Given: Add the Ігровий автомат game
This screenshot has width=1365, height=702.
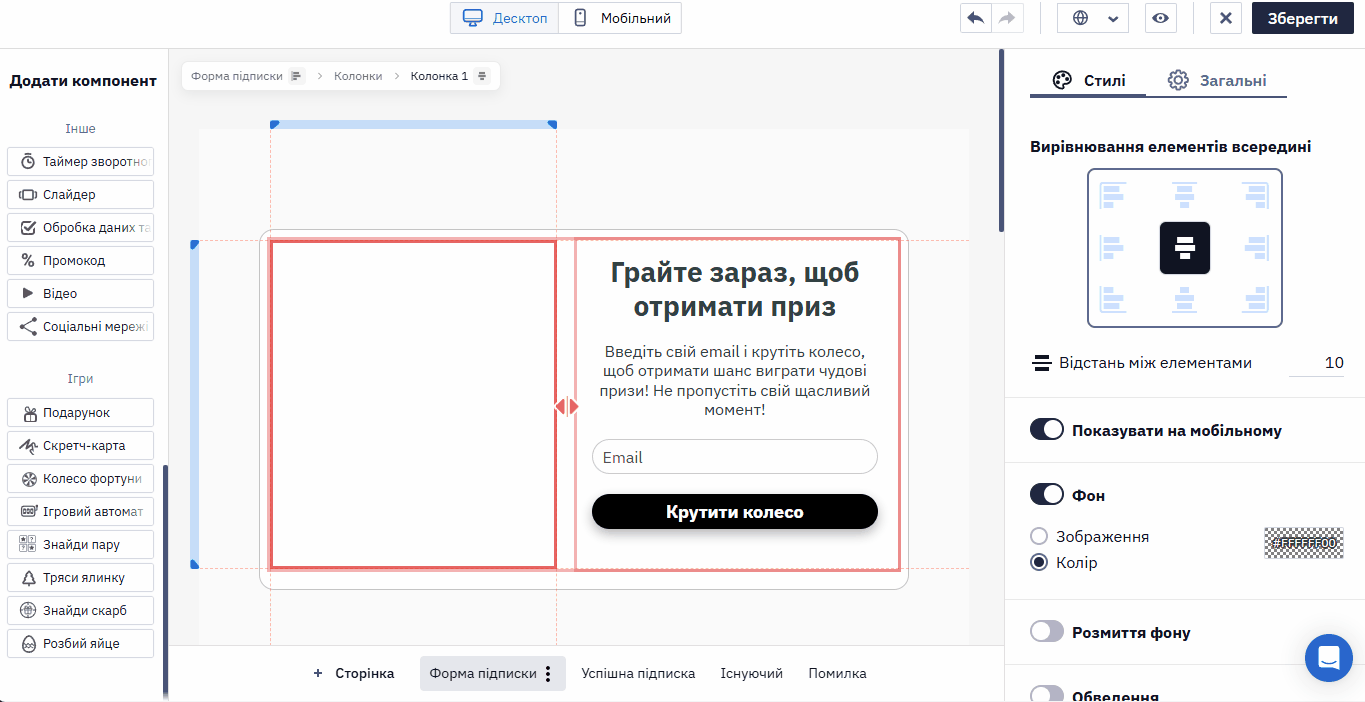Looking at the screenshot, I should tap(80, 511).
